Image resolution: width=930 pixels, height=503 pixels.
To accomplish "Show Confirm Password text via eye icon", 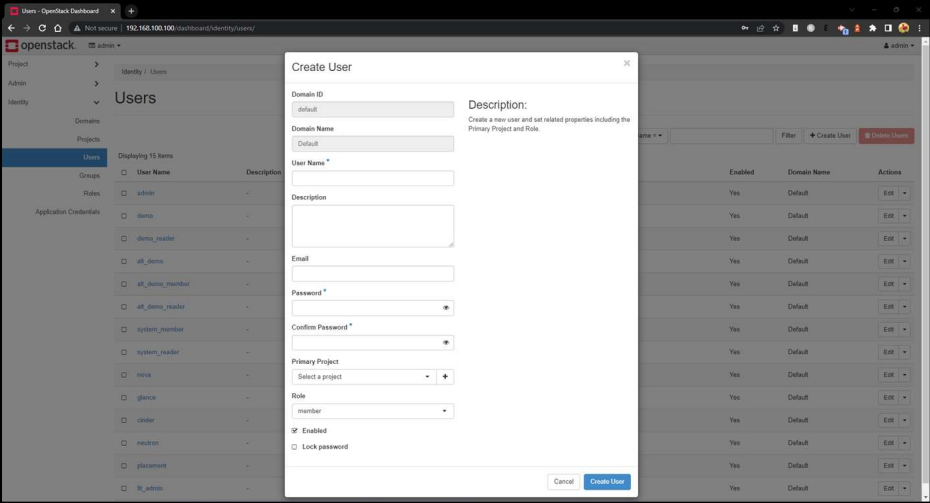I will tap(446, 342).
